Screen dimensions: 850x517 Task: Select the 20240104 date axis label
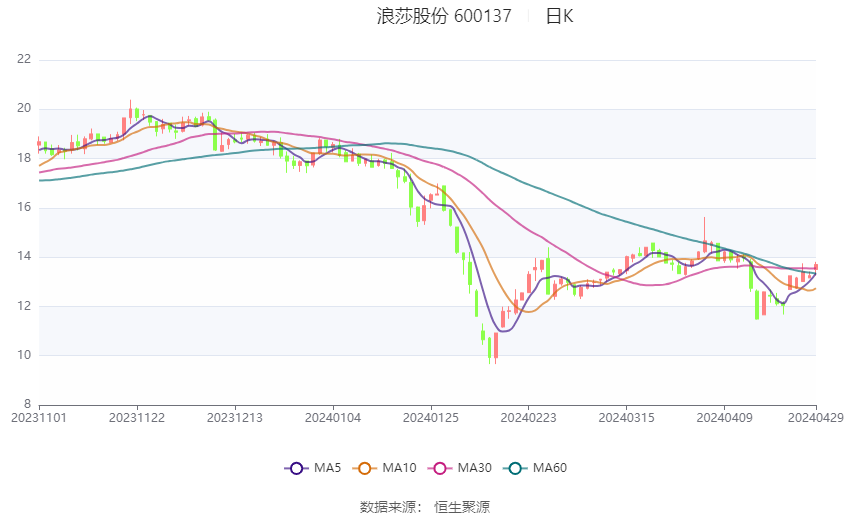(333, 418)
